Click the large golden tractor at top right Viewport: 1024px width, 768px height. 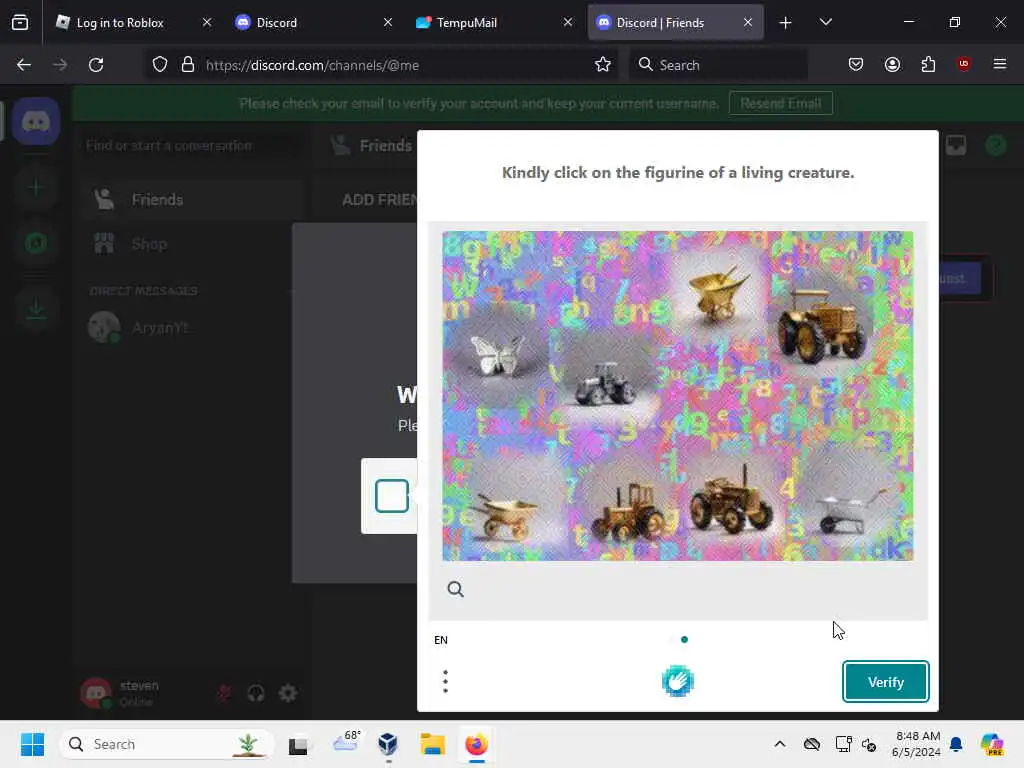point(824,325)
